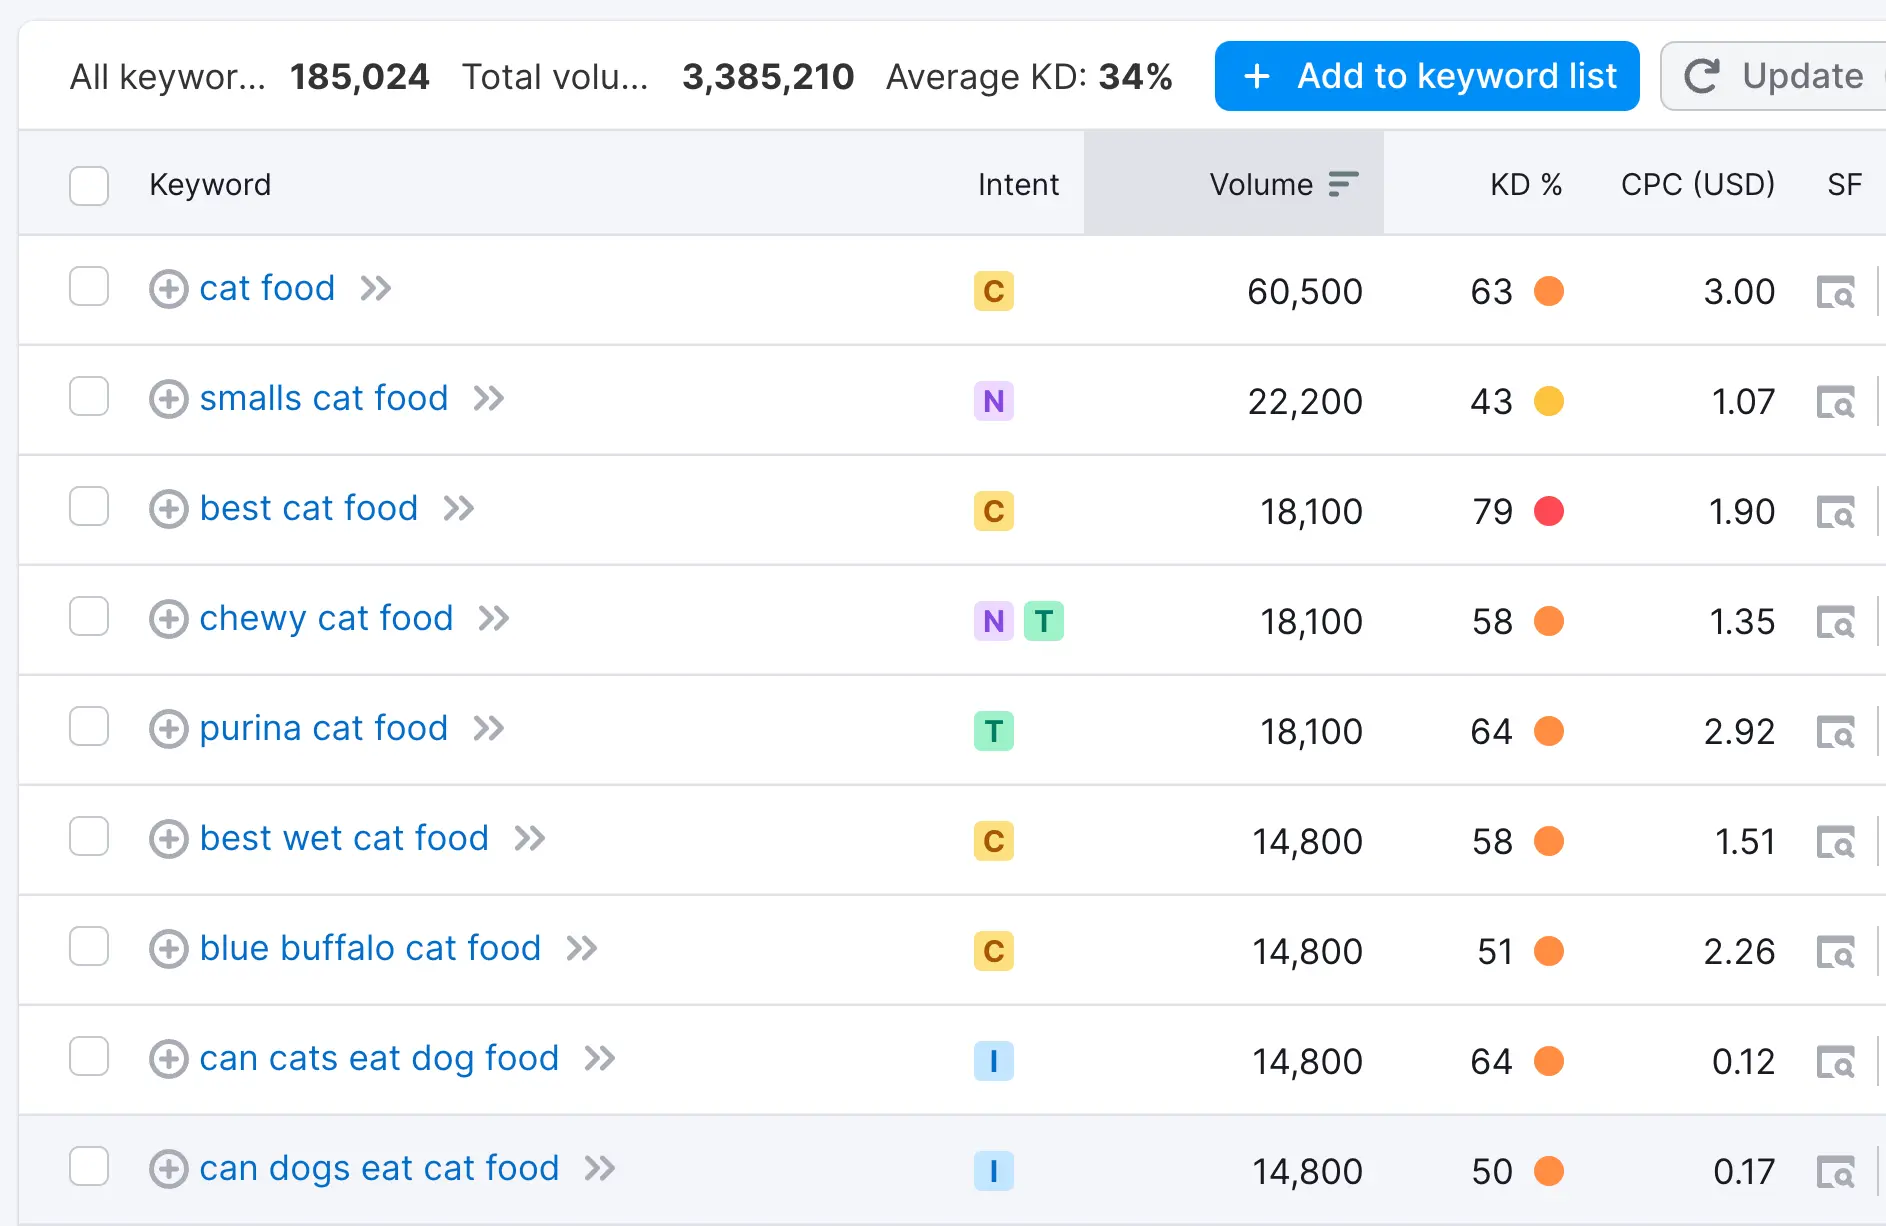Open the 'best cat food' keyword link
The image size is (1886, 1226).
point(308,509)
